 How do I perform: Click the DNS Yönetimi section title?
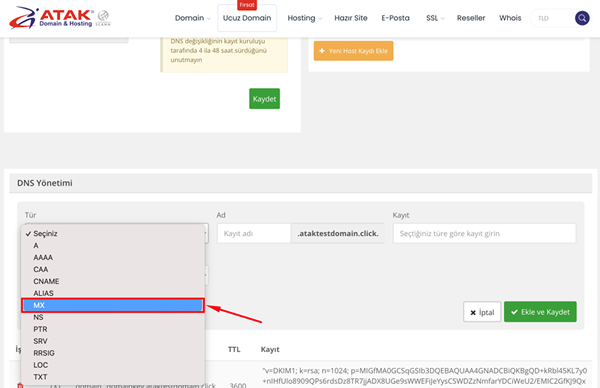coord(45,183)
